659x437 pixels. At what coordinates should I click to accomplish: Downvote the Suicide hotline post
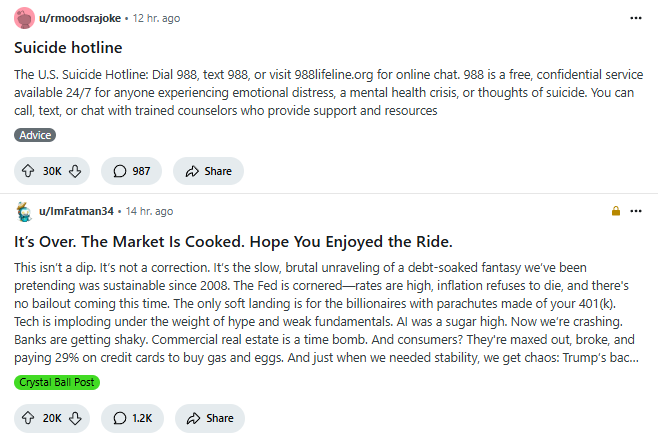coord(75,171)
